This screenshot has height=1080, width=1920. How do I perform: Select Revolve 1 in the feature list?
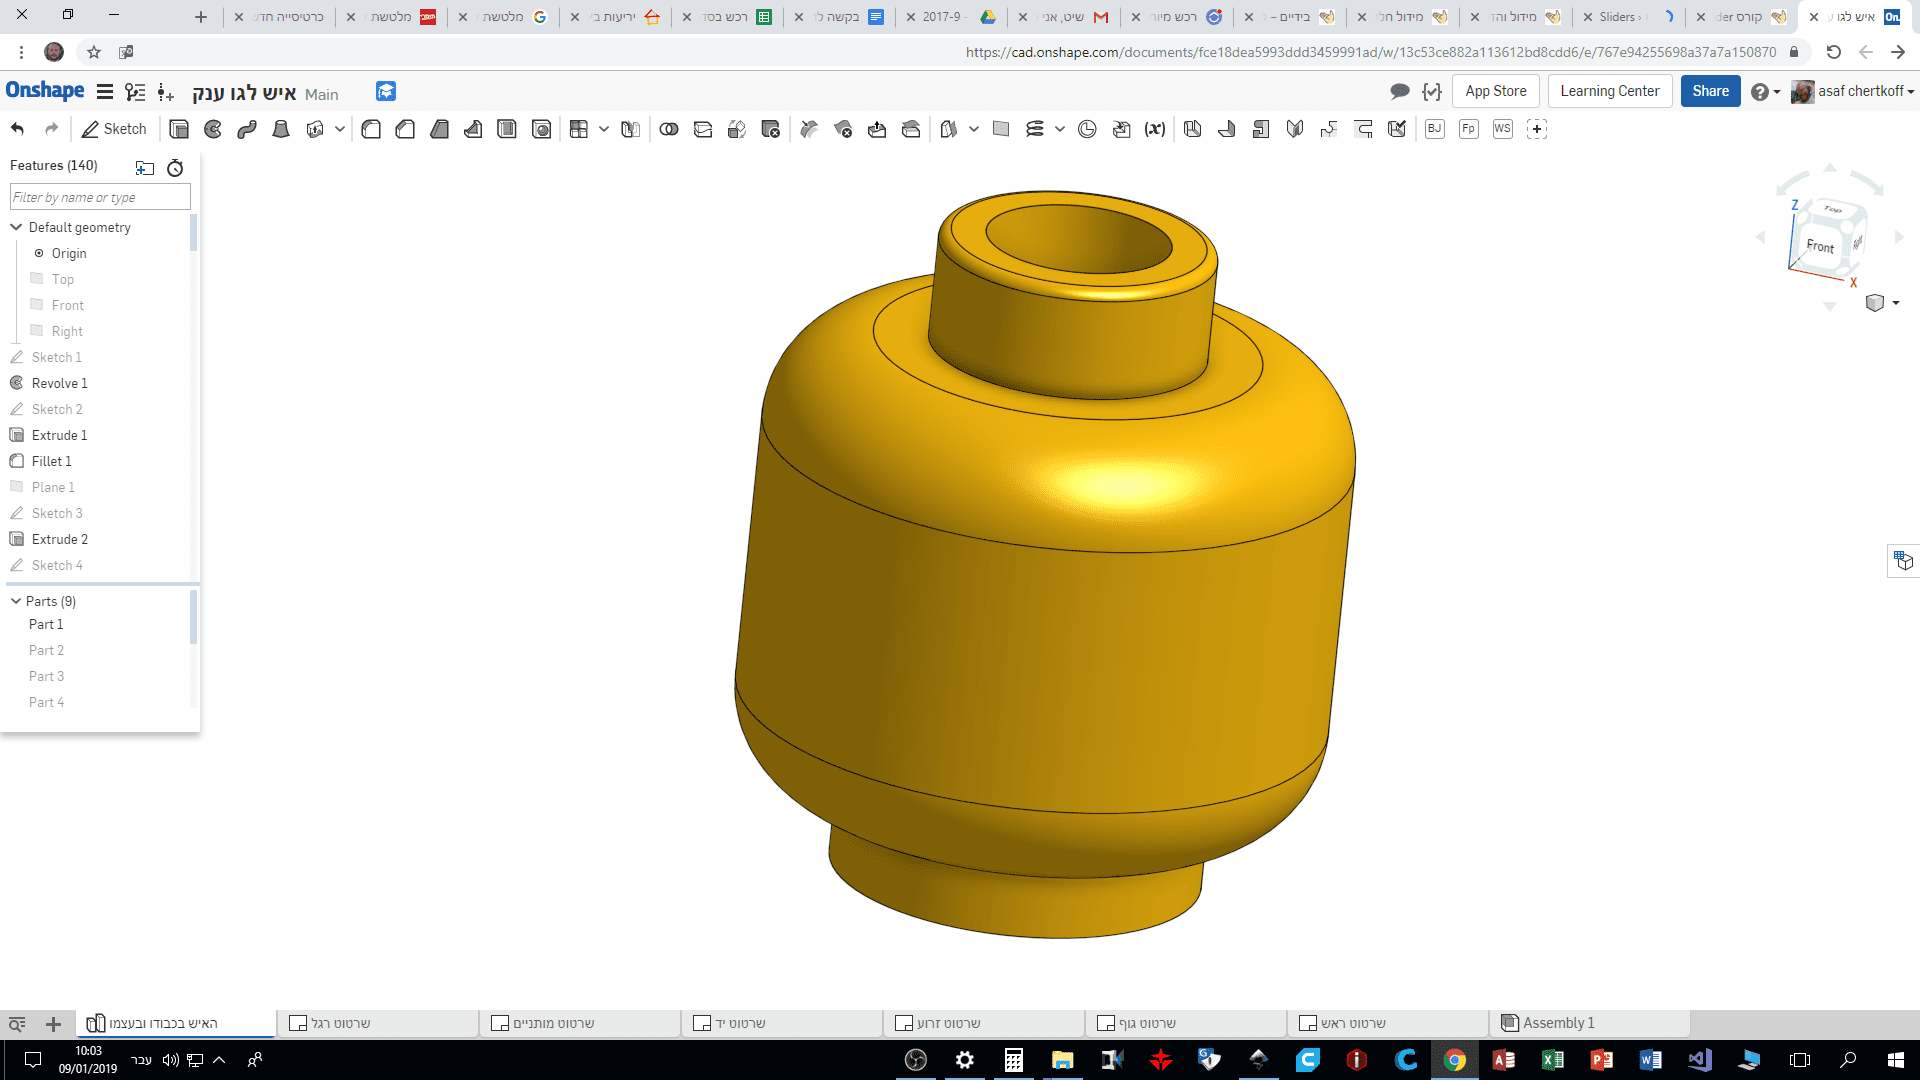click(59, 383)
